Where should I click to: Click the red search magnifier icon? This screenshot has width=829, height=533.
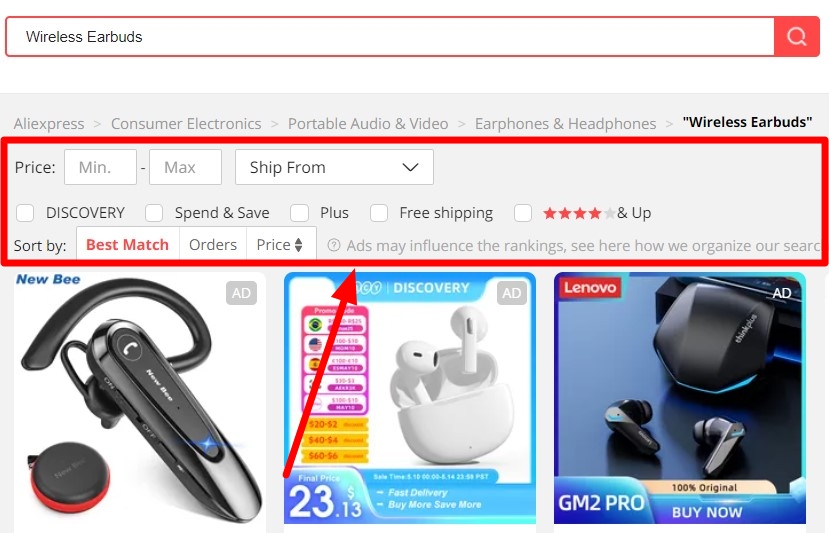coord(796,36)
